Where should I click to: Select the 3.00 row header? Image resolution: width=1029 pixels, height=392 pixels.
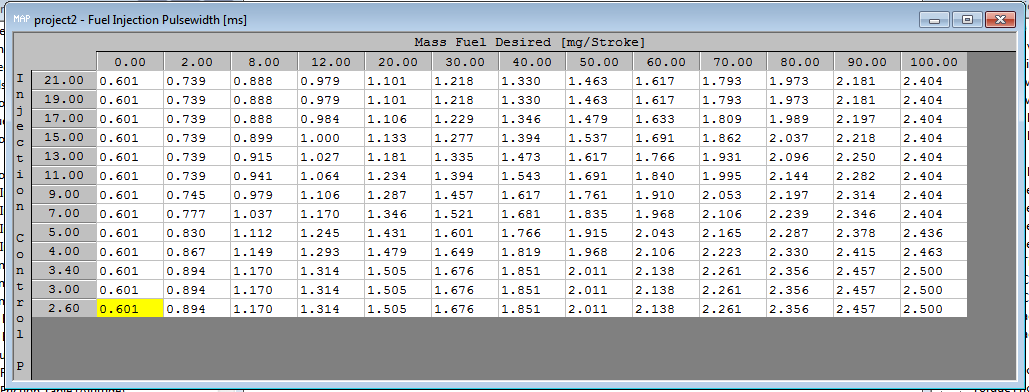[x=64, y=290]
